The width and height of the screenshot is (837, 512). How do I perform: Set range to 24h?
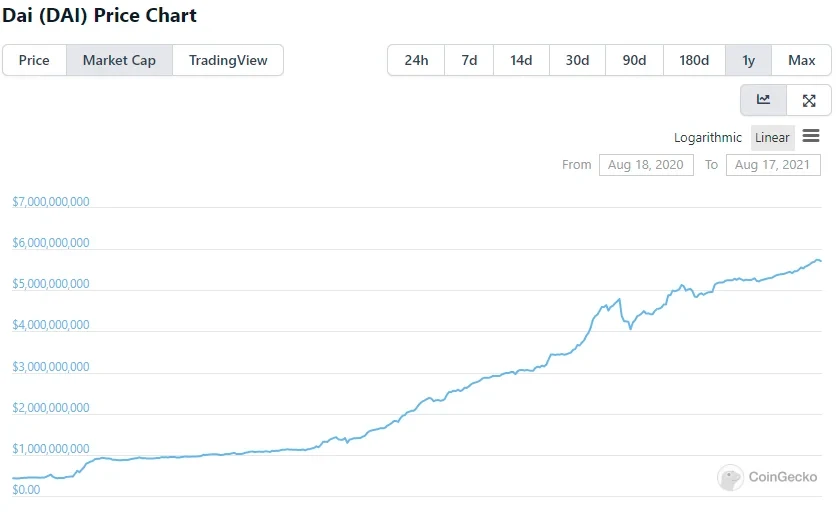[x=416, y=60]
